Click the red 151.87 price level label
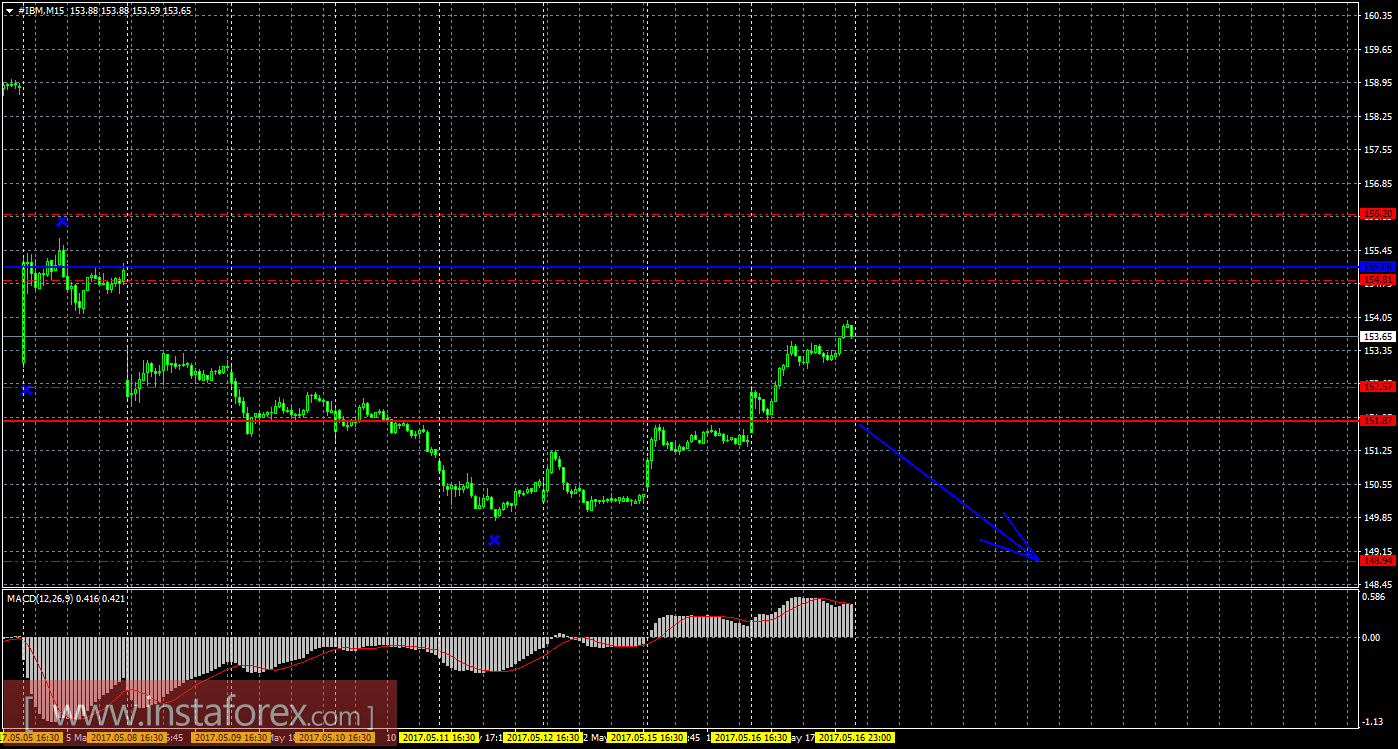 point(1379,420)
